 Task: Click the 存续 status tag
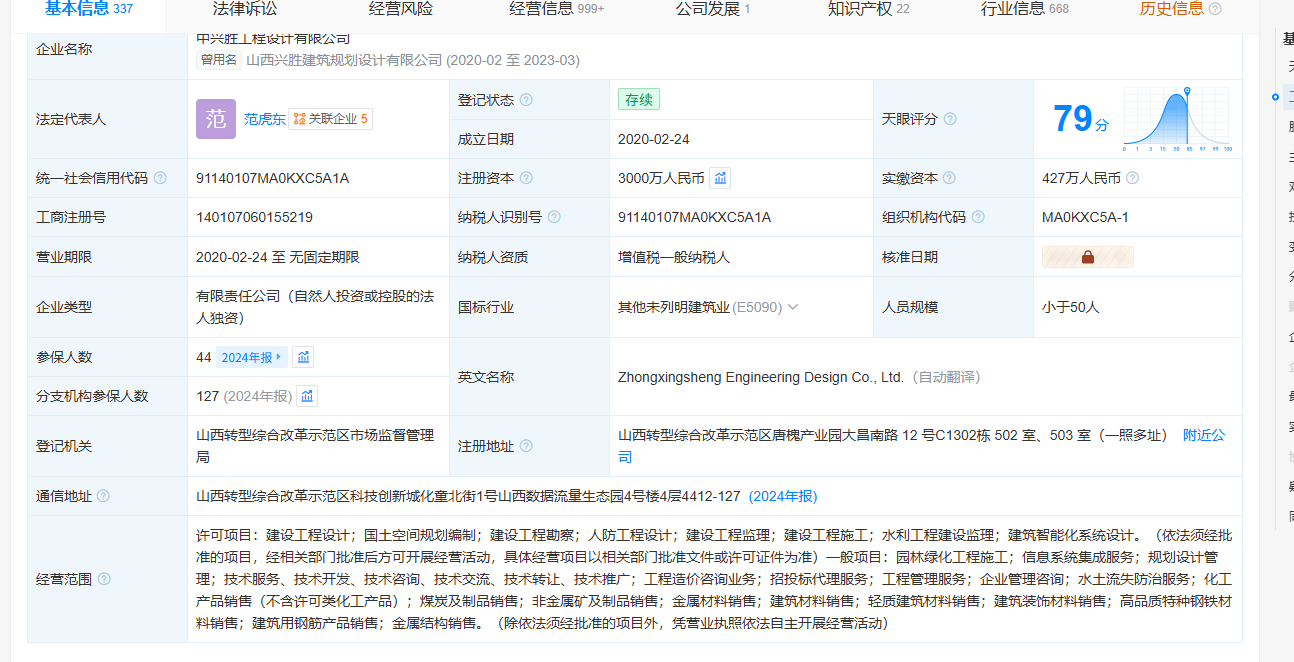[639, 100]
